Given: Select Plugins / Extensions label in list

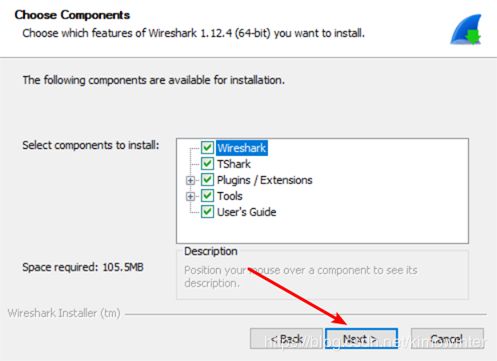Looking at the screenshot, I should pyautogui.click(x=265, y=180).
